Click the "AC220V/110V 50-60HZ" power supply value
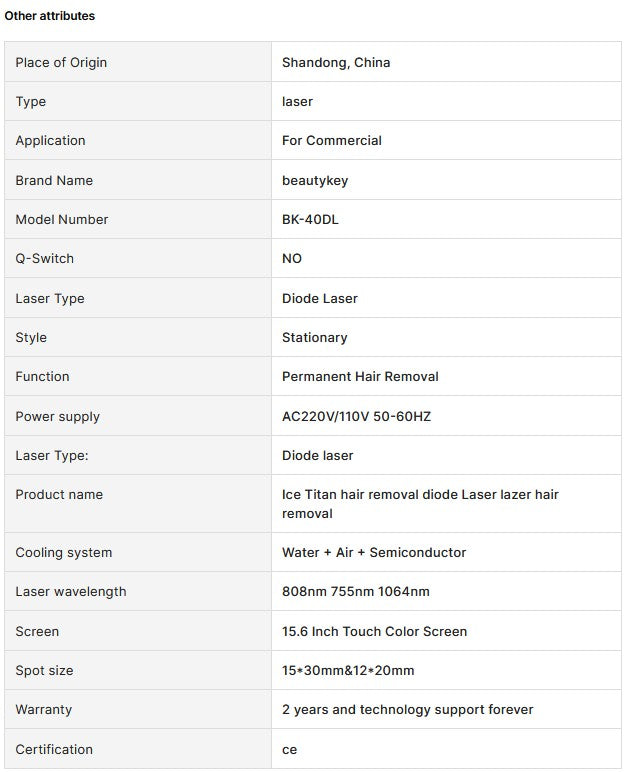This screenshot has height=772, width=635. (356, 416)
